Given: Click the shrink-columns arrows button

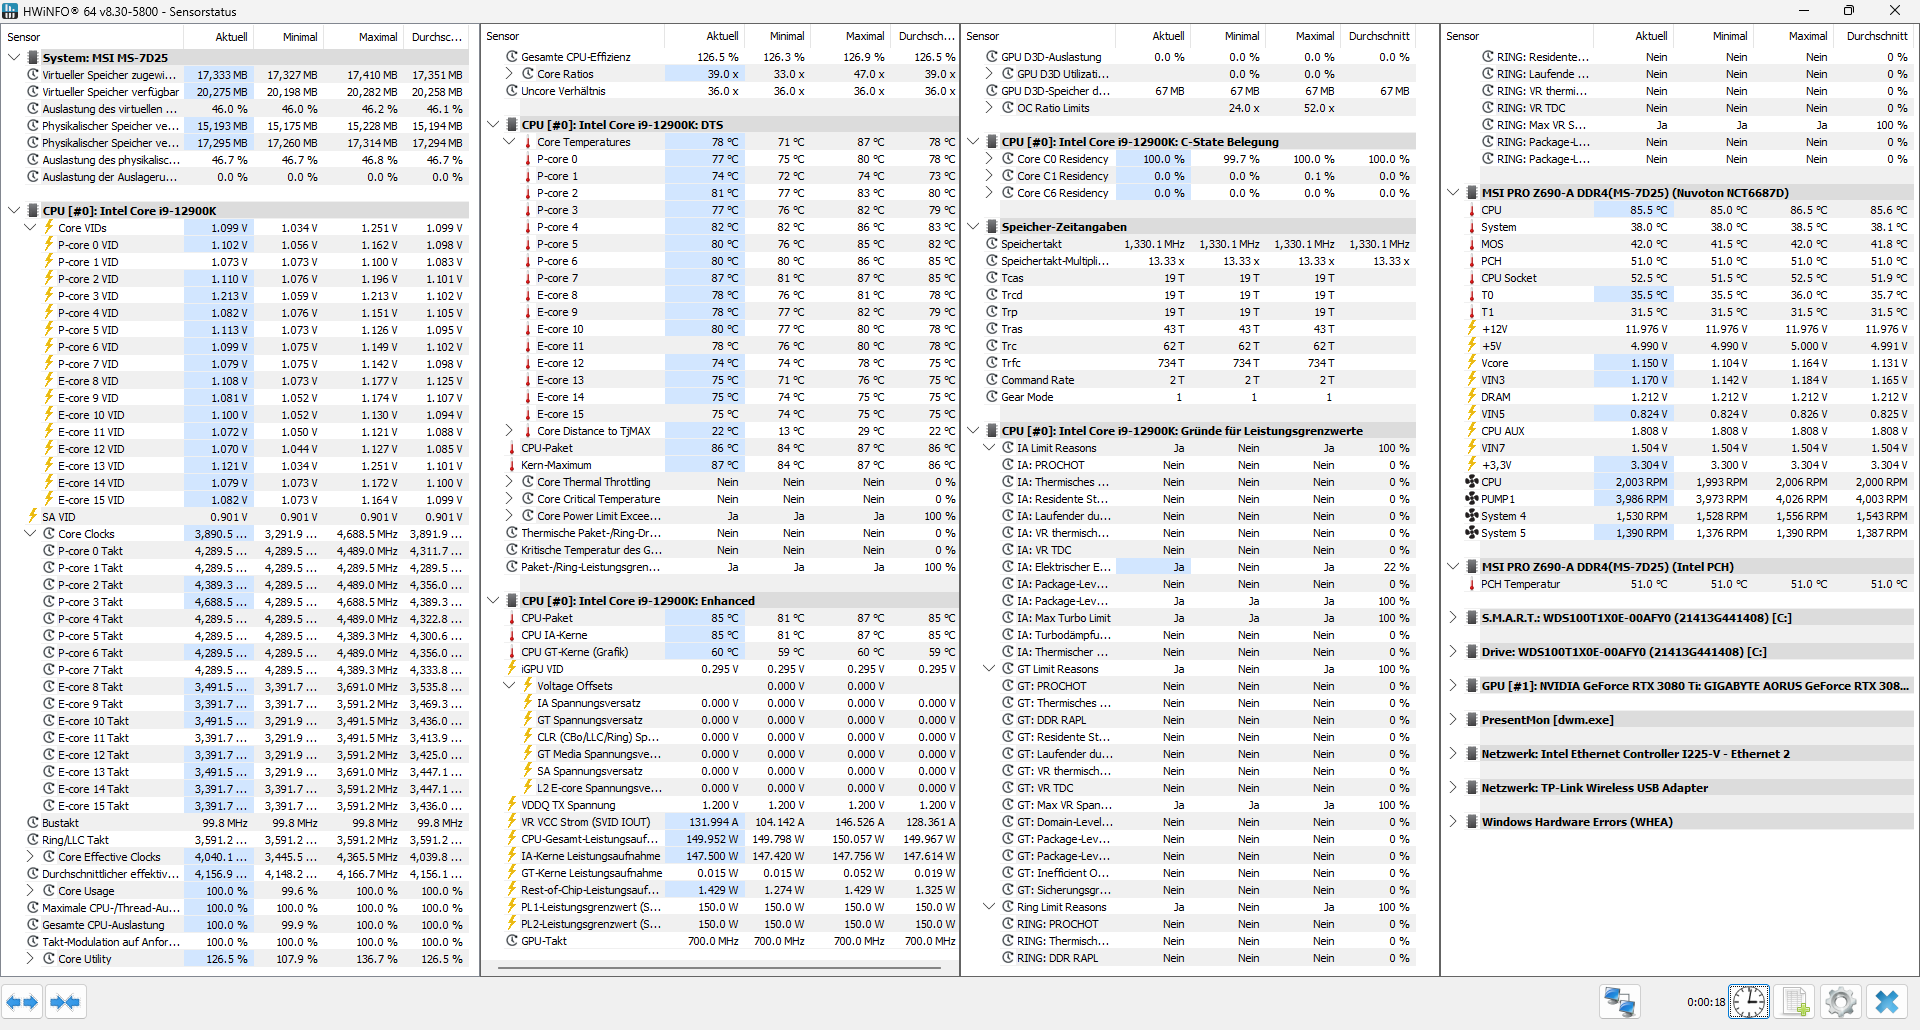Looking at the screenshot, I should tap(65, 1001).
